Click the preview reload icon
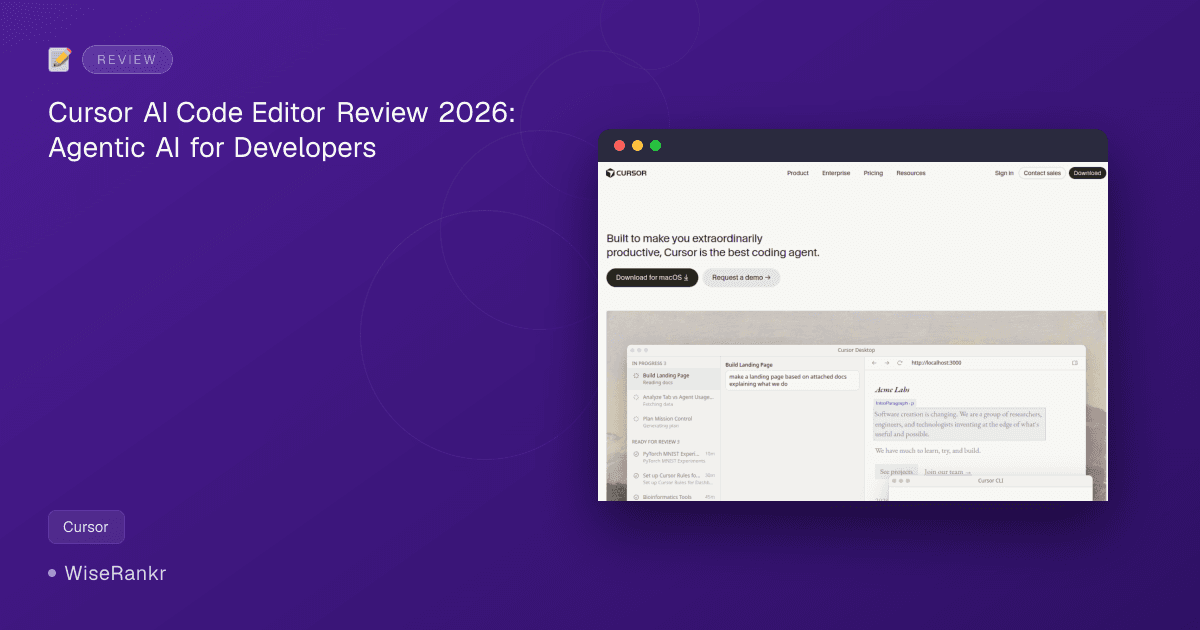The height and width of the screenshot is (630, 1200). [899, 363]
